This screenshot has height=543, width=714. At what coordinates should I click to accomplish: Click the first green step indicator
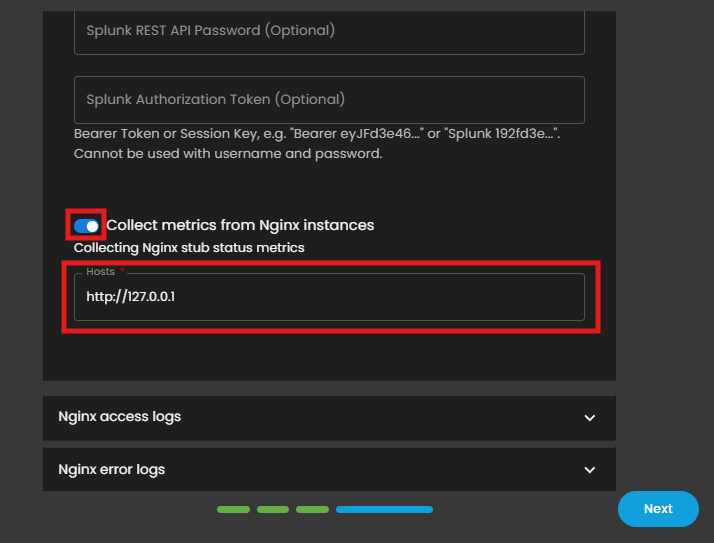click(x=233, y=510)
